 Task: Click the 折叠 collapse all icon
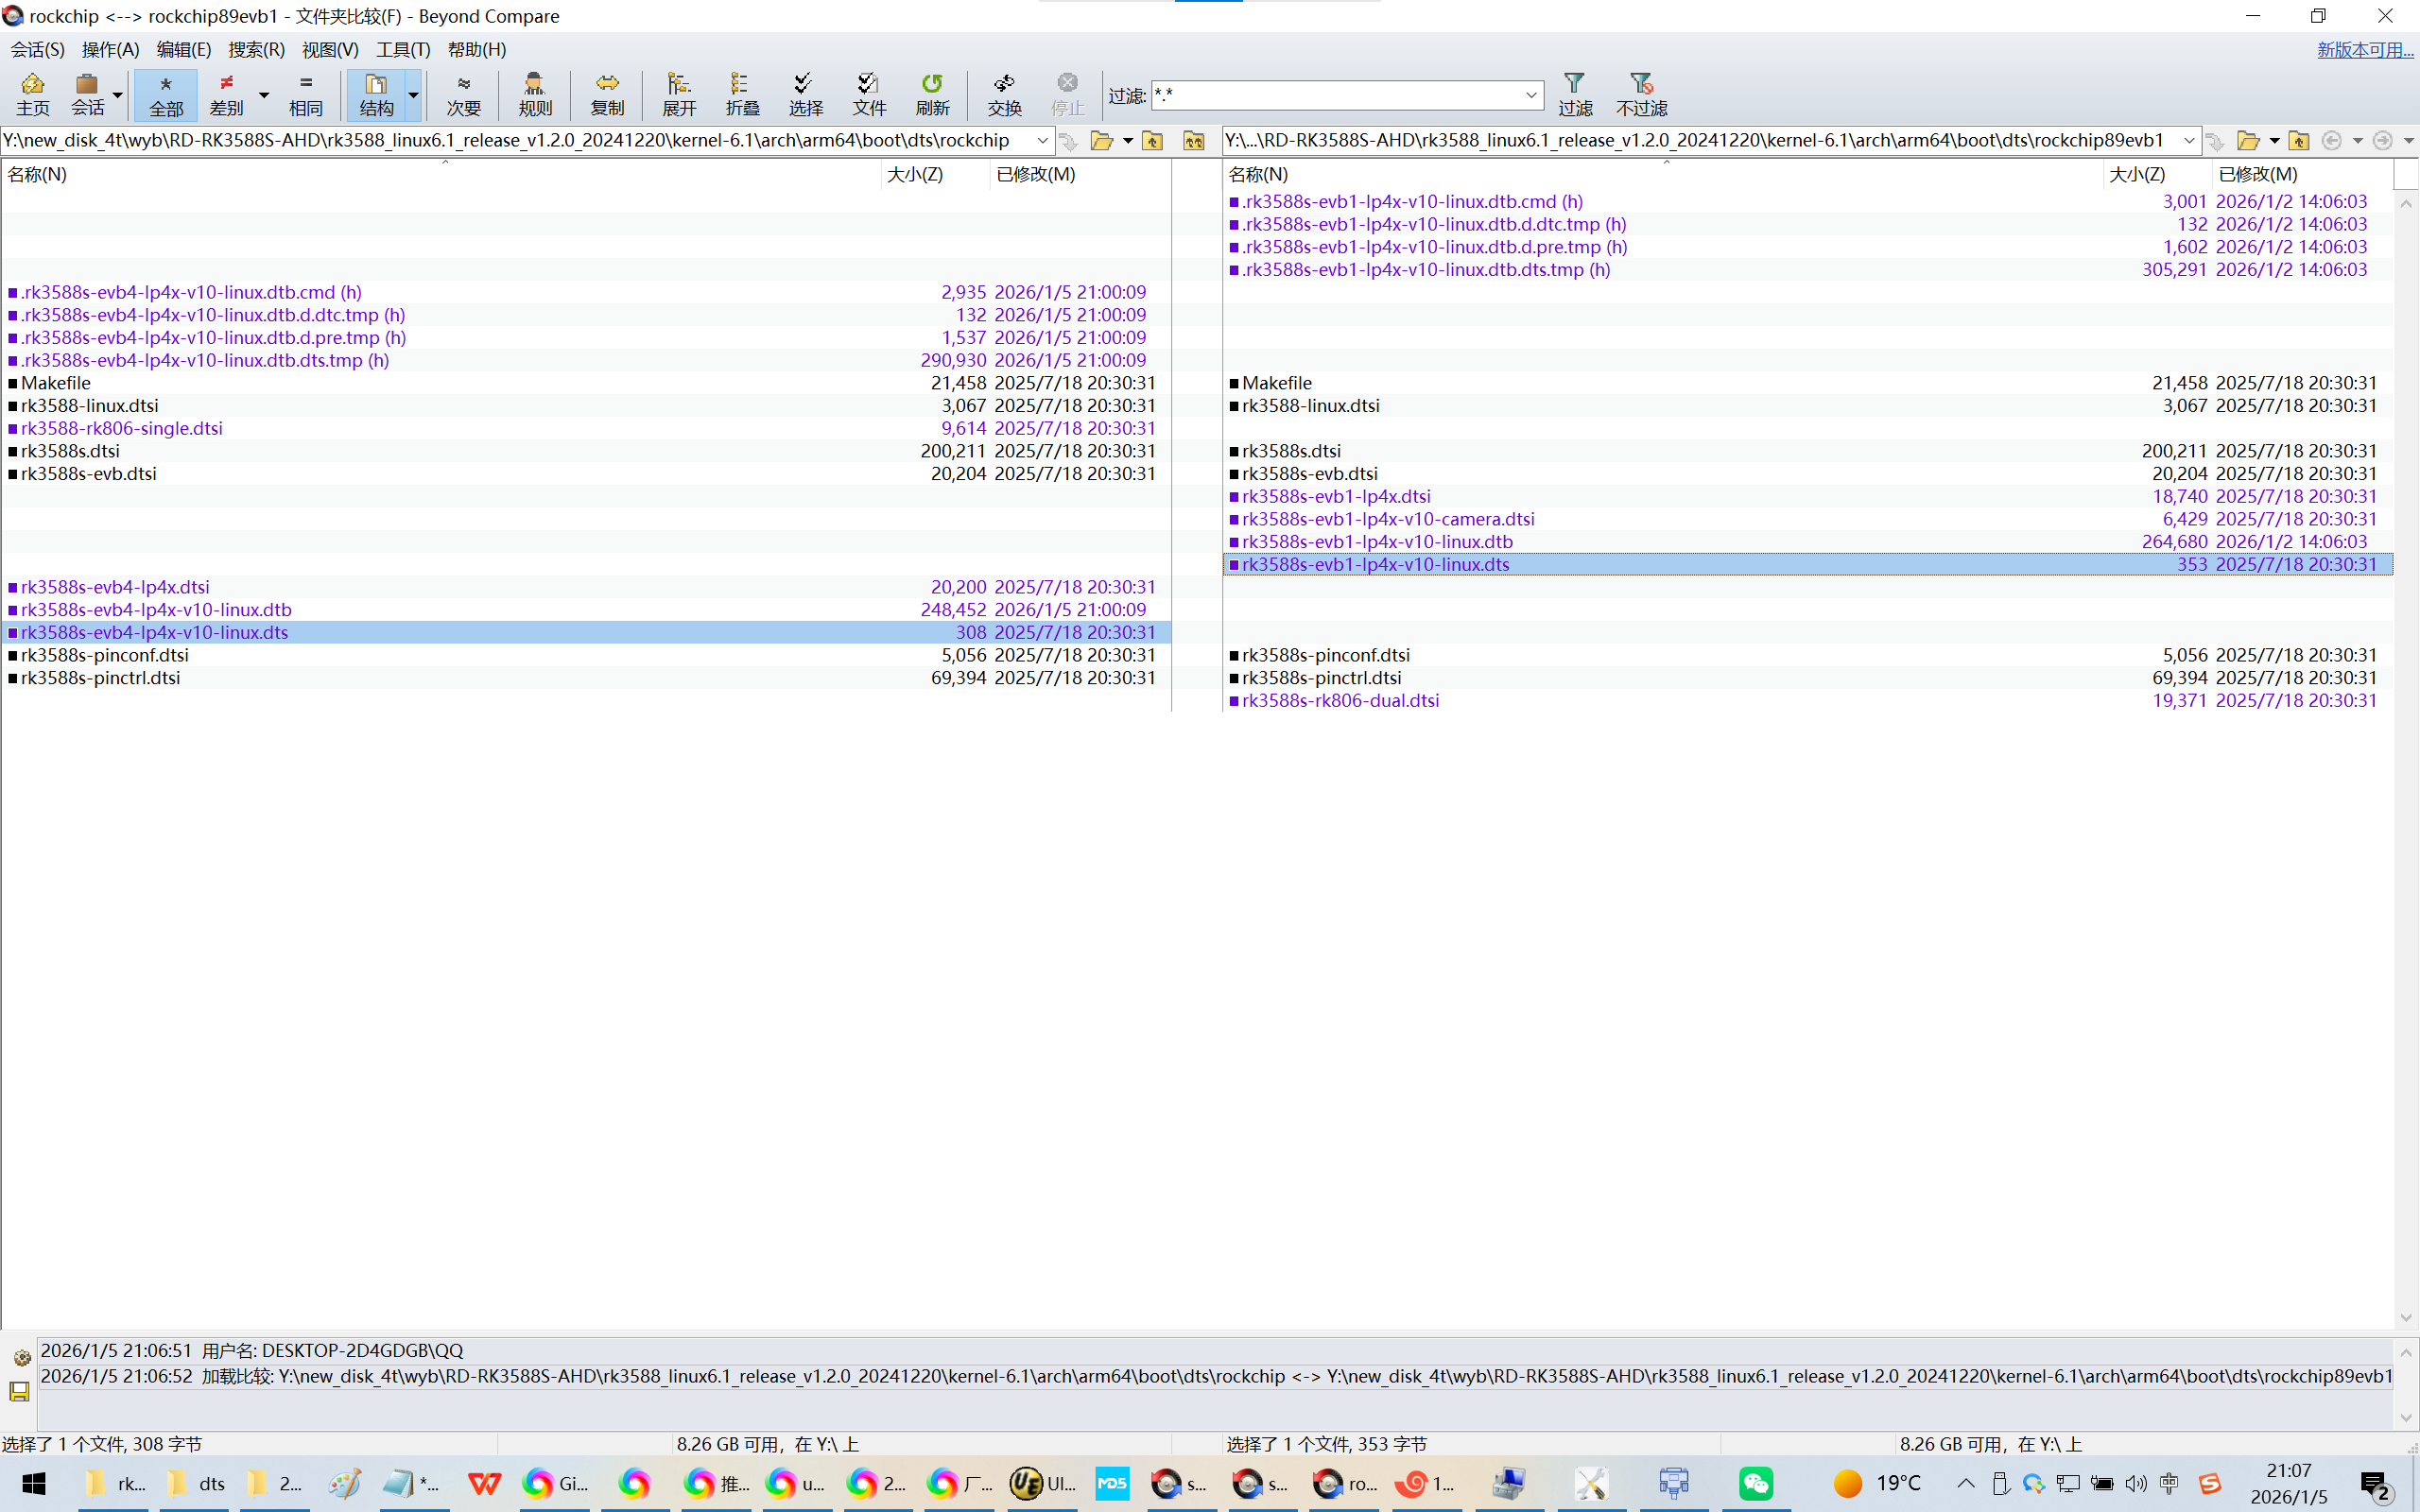(741, 94)
